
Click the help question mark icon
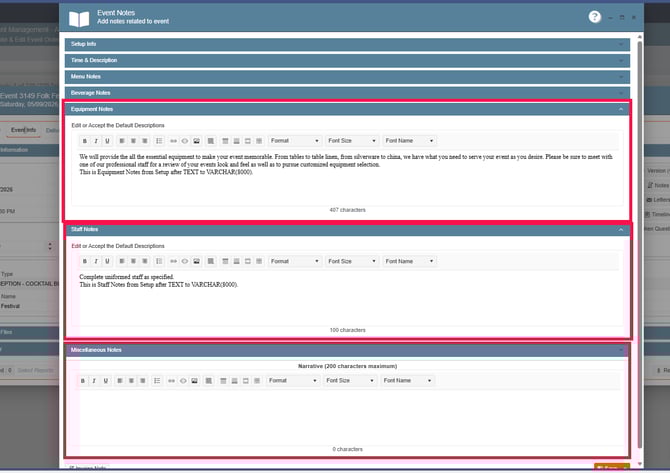tap(594, 17)
